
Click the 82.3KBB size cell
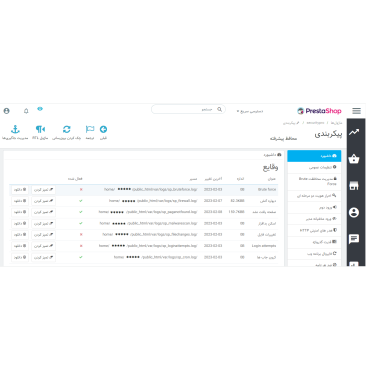tap(237, 201)
